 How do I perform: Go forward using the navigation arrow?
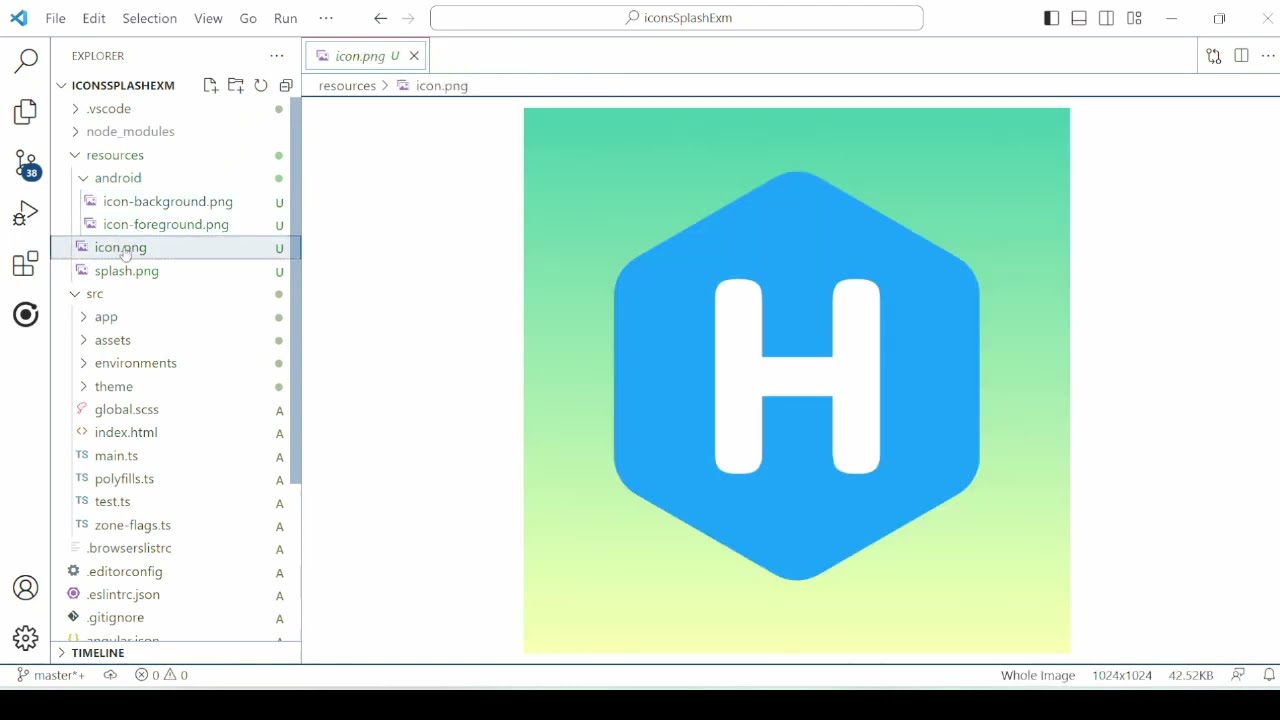[407, 18]
